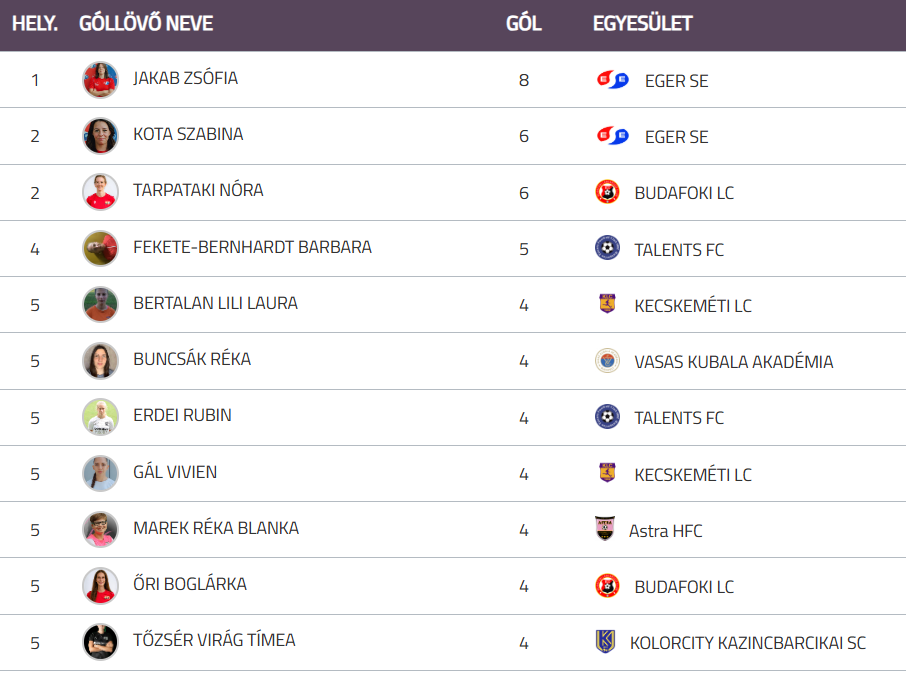Select the Fekete-Bernhardt Barbara name link
906x677 pixels.
click(x=252, y=247)
